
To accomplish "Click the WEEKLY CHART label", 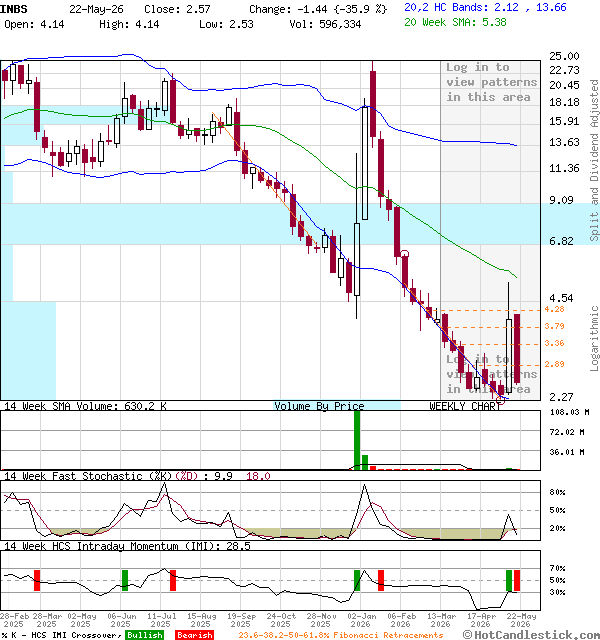I will [465, 406].
